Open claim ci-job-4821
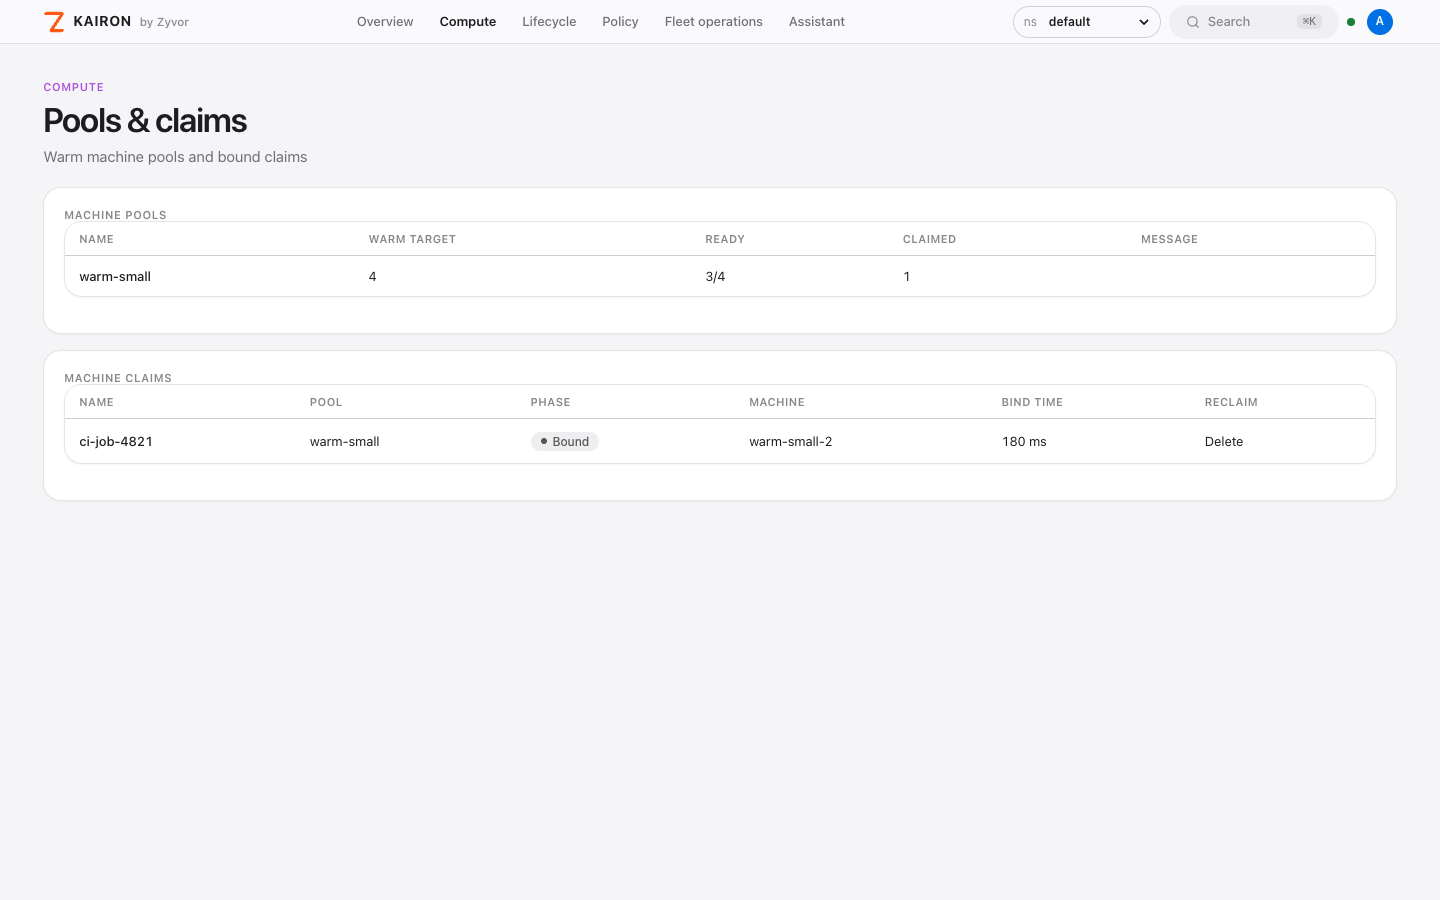Viewport: 1440px width, 900px height. pyautogui.click(x=116, y=441)
